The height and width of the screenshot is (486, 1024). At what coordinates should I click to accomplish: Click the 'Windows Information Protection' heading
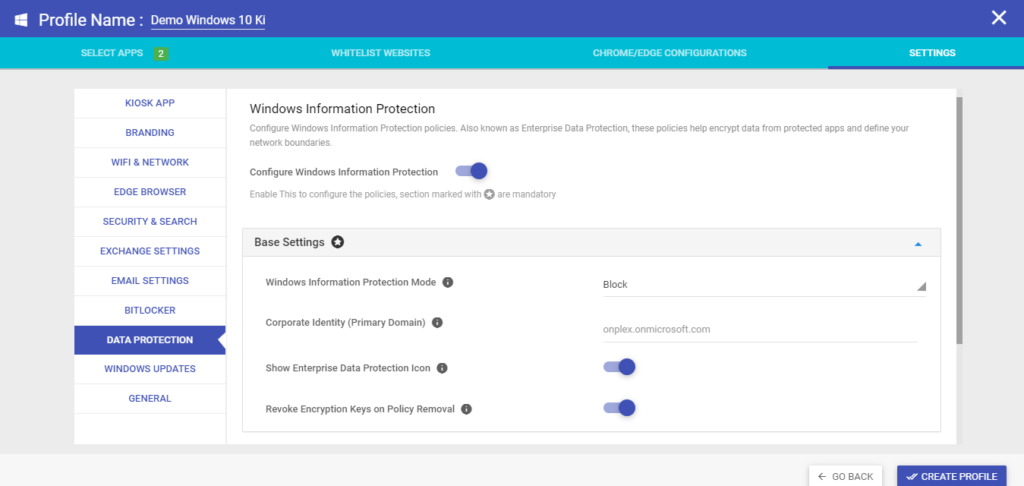coord(342,108)
